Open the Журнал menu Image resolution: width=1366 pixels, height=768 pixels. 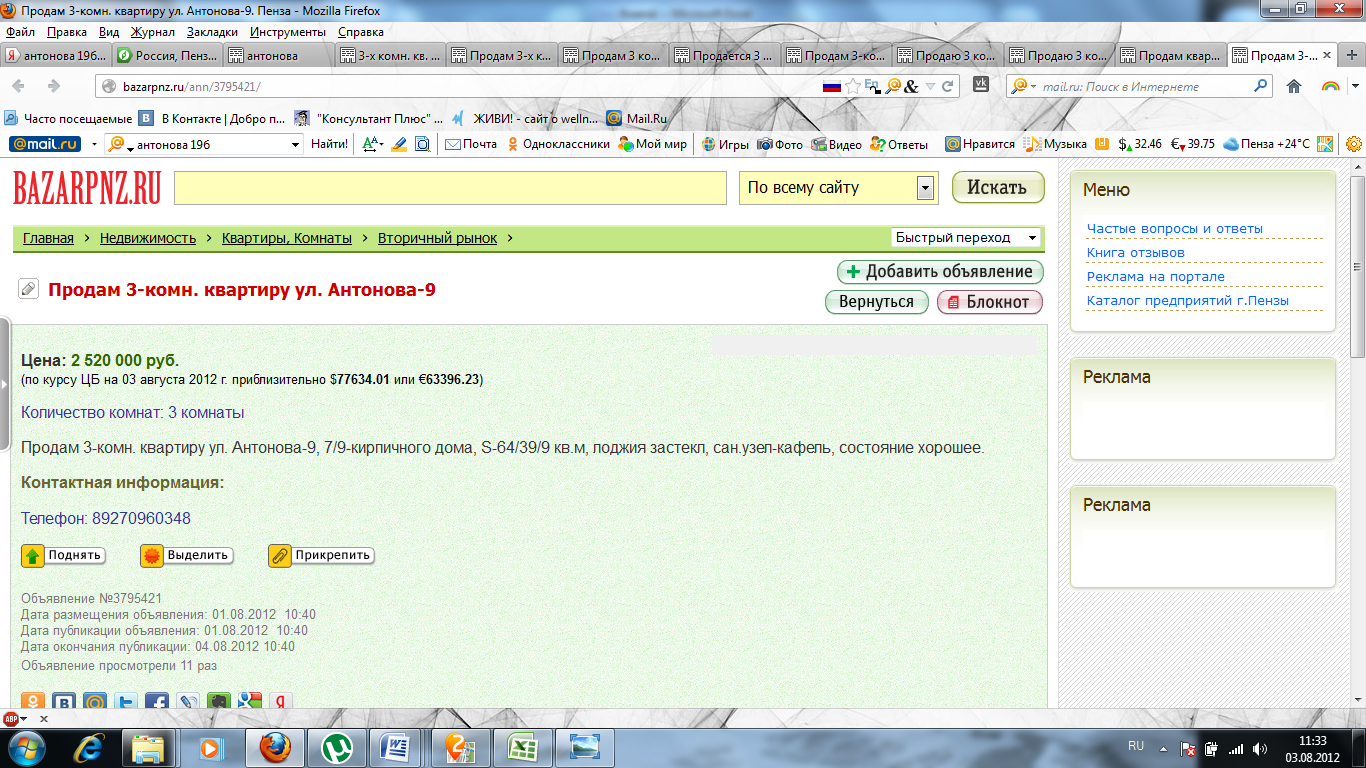[x=153, y=32]
